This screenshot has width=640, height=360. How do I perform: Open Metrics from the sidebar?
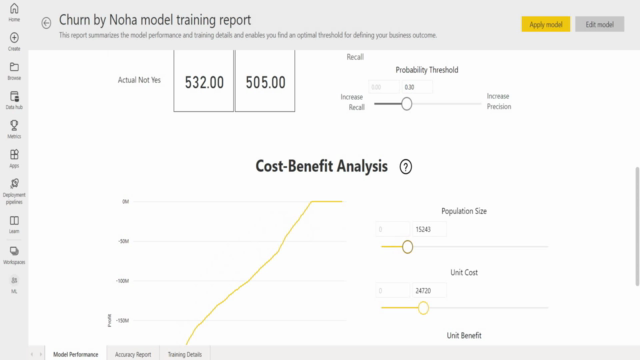[14, 129]
